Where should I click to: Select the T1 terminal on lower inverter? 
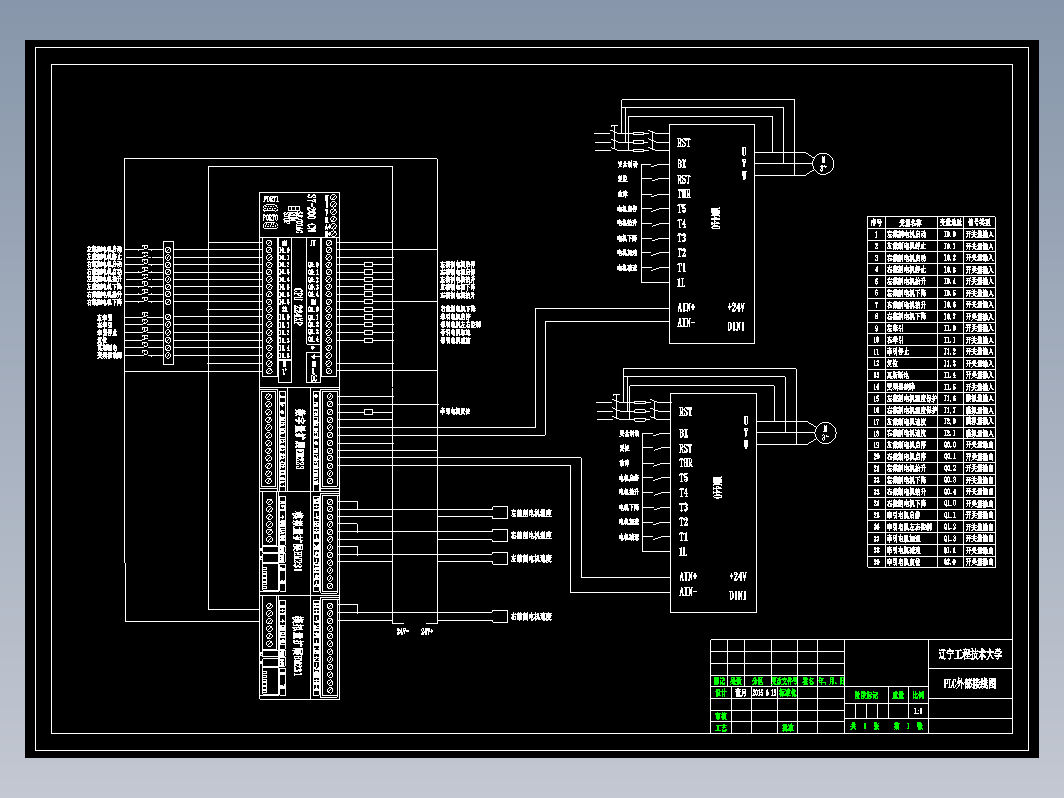click(683, 537)
